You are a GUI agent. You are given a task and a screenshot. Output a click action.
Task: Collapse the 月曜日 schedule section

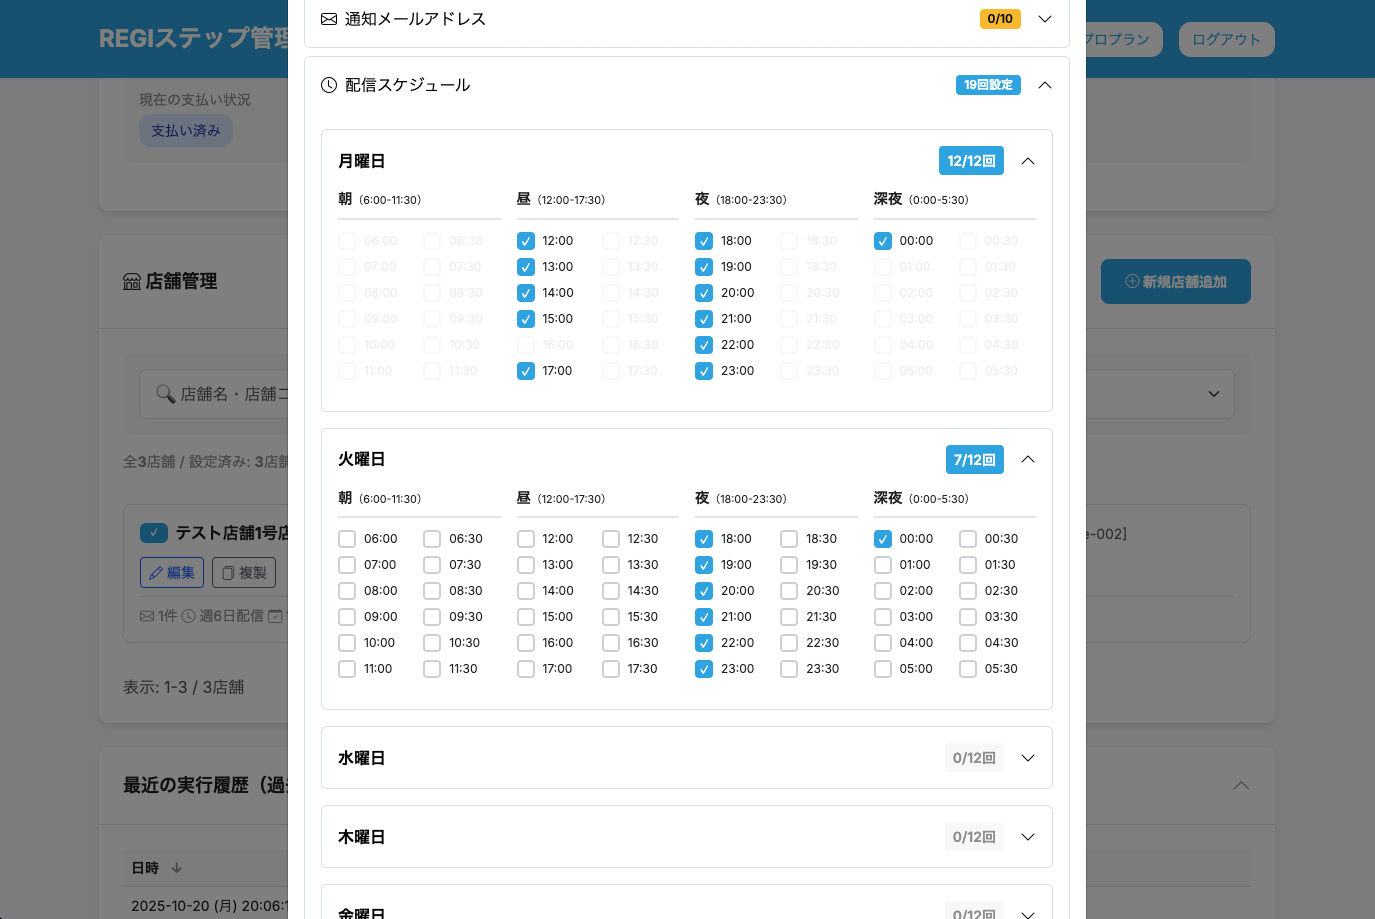[1028, 160]
